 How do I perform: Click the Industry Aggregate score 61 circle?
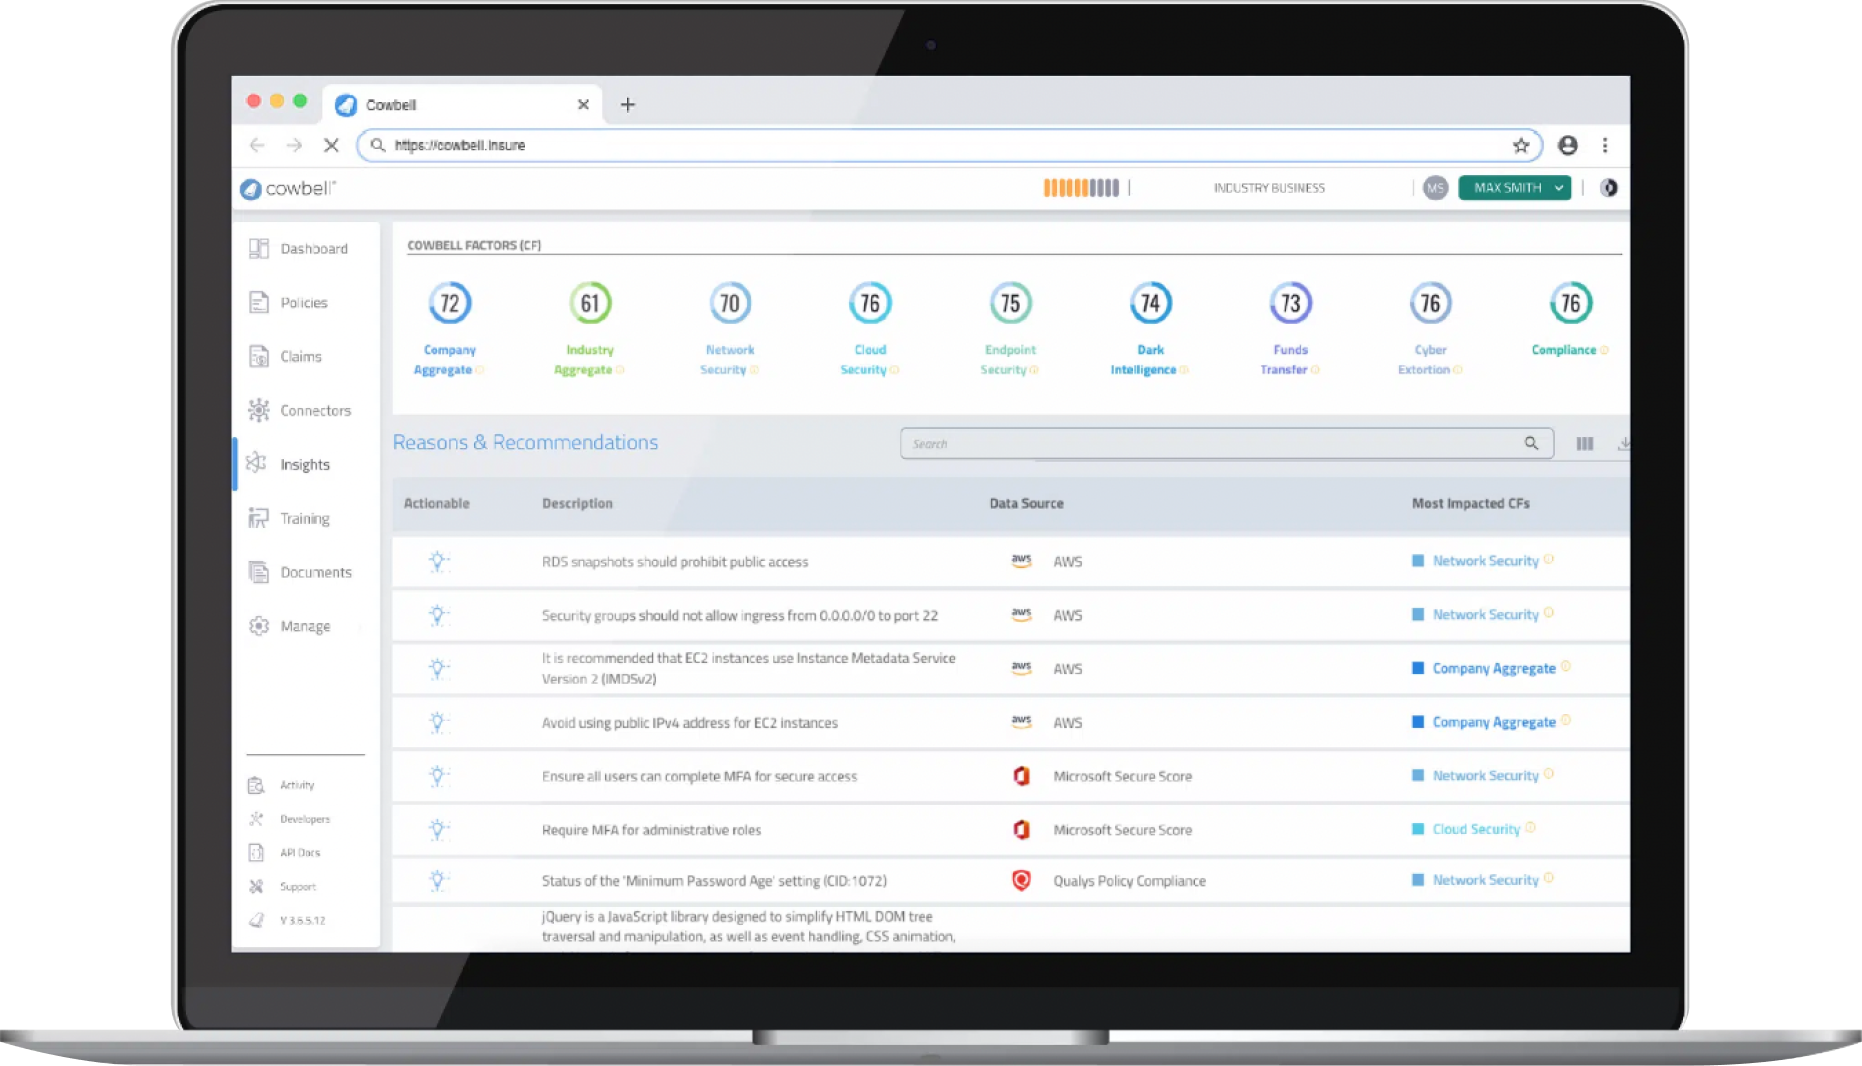[x=590, y=303]
